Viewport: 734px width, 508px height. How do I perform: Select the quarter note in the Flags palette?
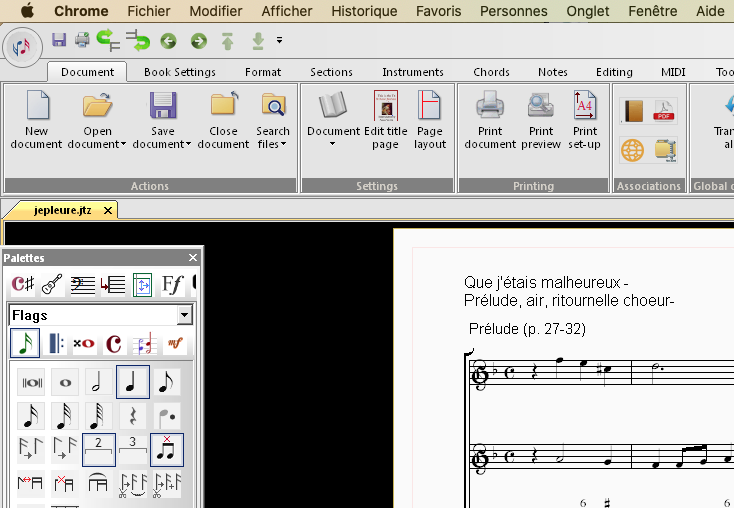pos(132,382)
